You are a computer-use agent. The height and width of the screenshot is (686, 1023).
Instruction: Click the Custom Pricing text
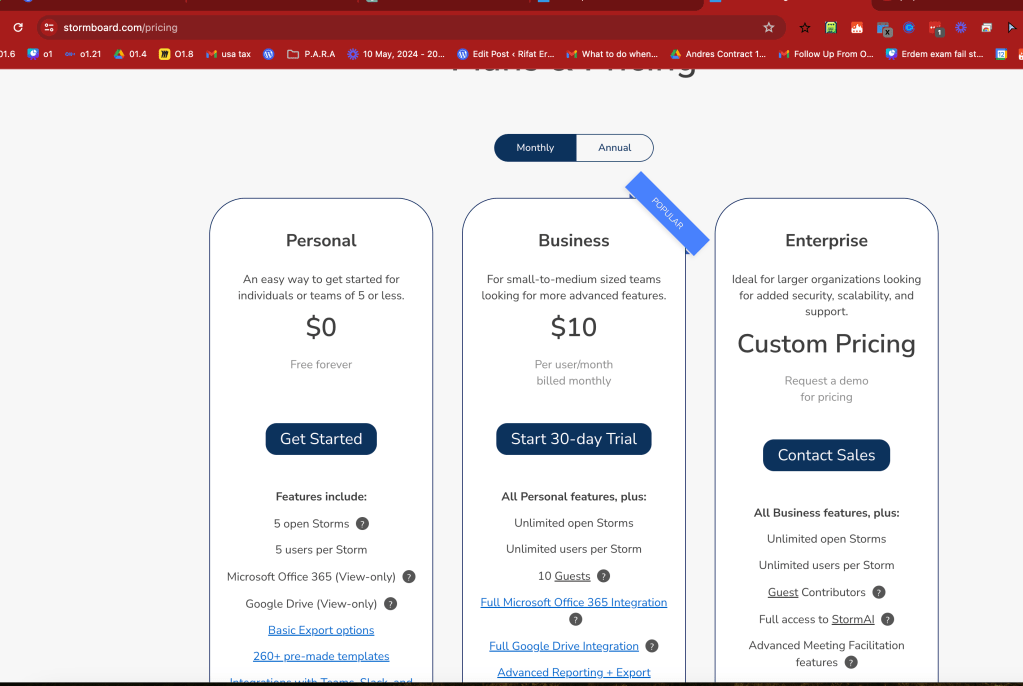coord(826,344)
